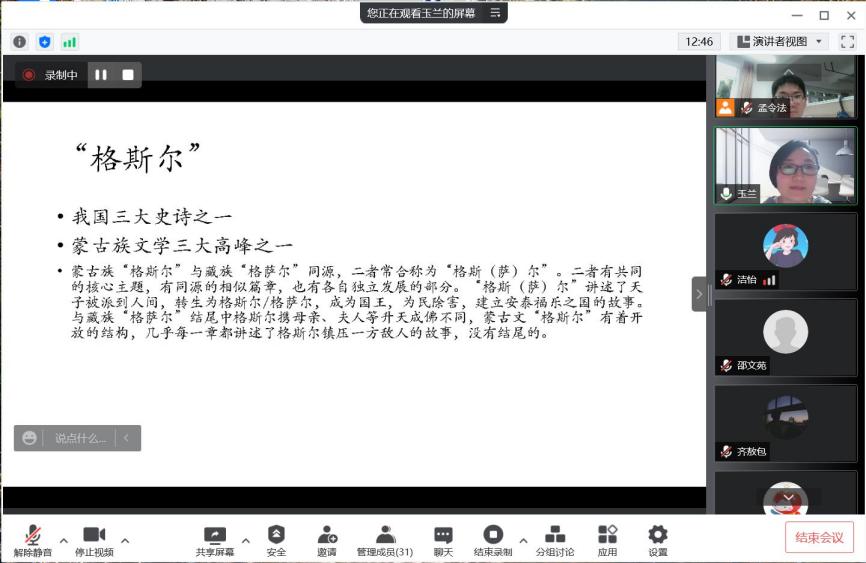
Task: Click the Invite (邀请) icon
Action: [x=327, y=540]
